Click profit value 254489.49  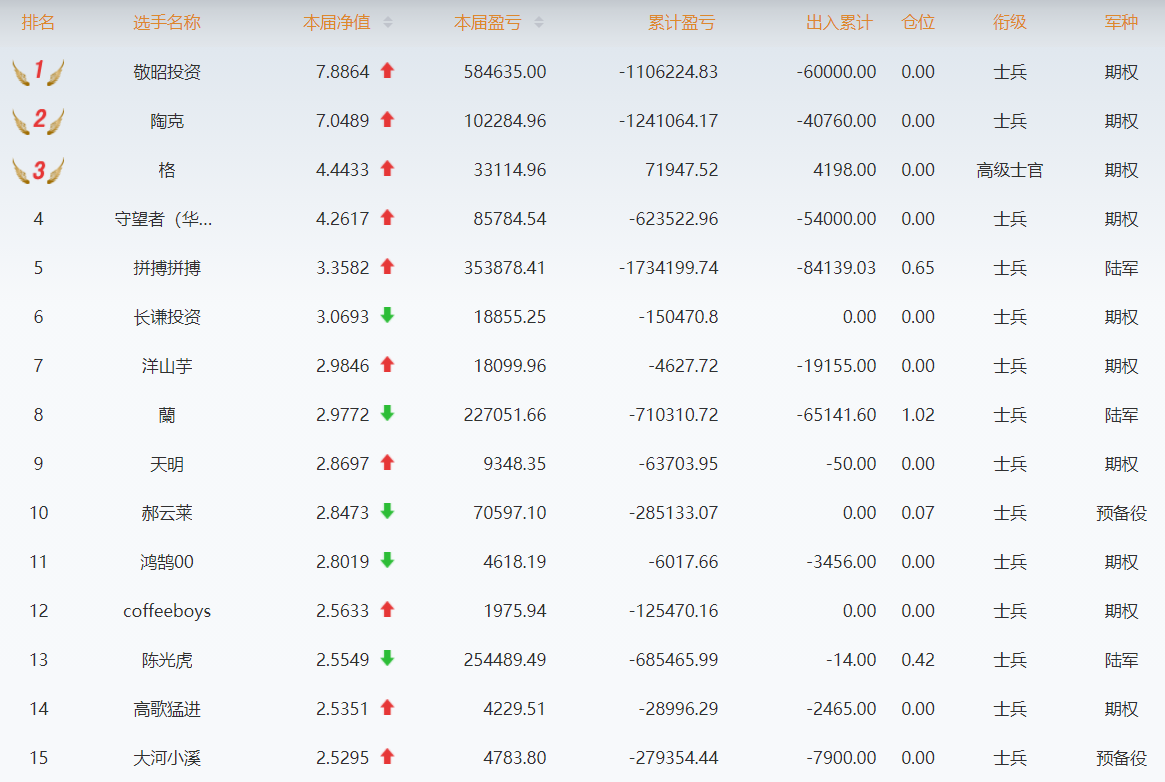(x=504, y=660)
